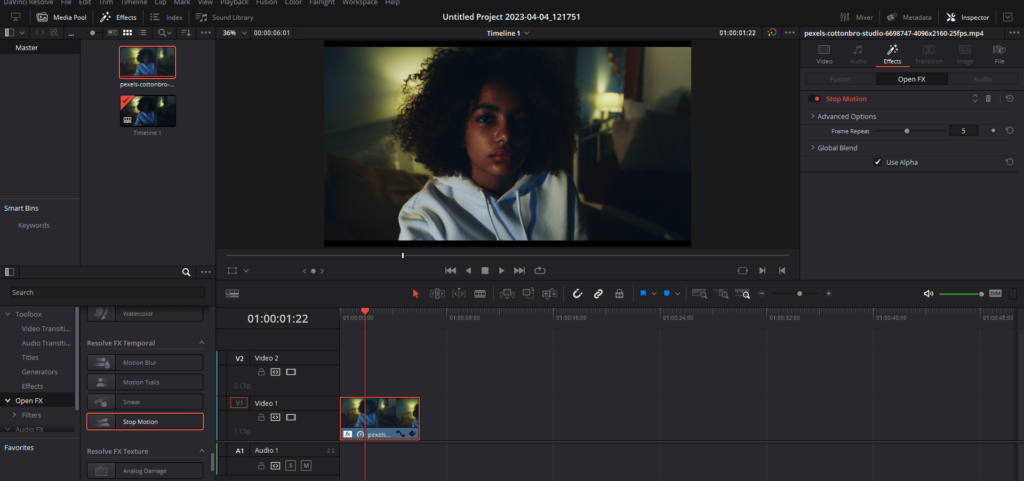Click the Overwrite Clip toolbar icon
This screenshot has width=1024, height=481.
528,294
